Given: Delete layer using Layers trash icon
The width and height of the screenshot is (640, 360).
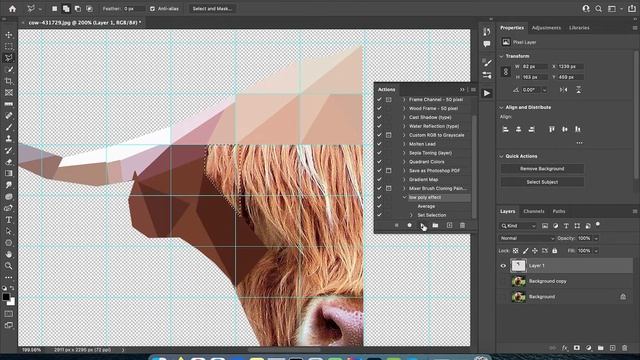Looking at the screenshot, I should 624,348.
